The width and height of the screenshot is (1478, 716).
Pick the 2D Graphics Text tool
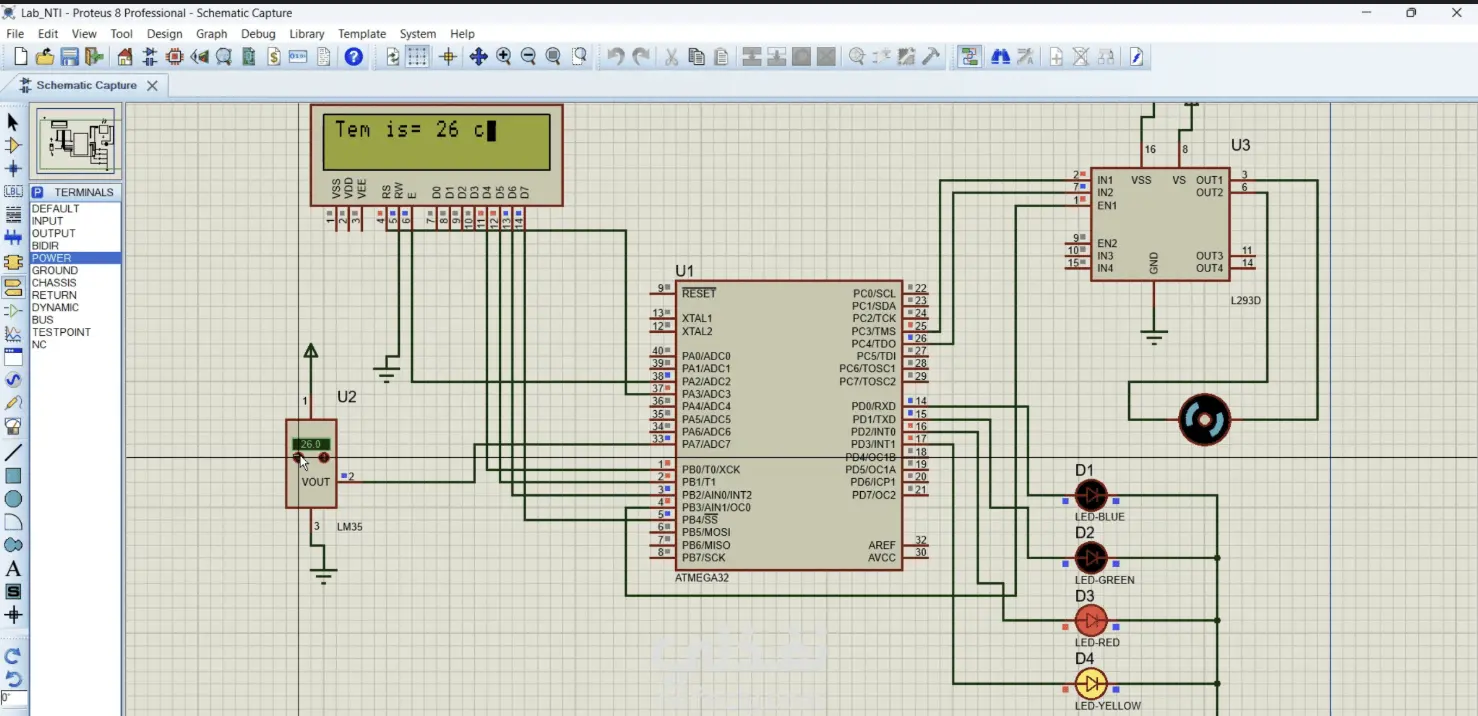tap(13, 569)
